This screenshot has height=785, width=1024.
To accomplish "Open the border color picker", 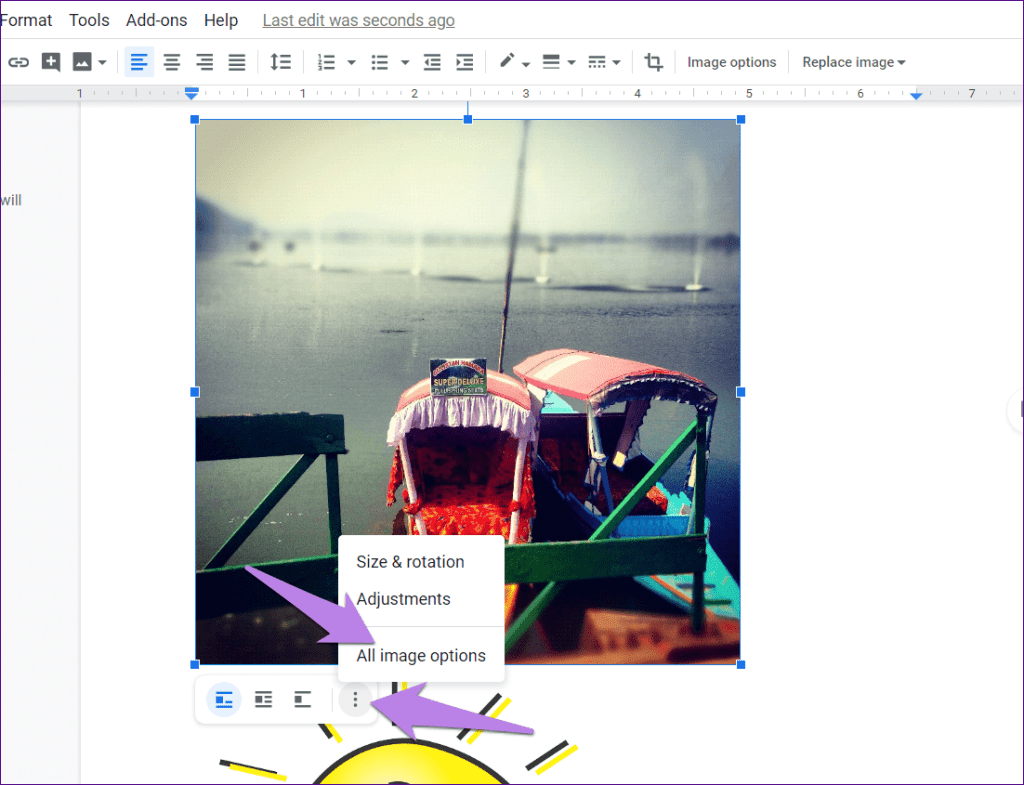I will 508,61.
